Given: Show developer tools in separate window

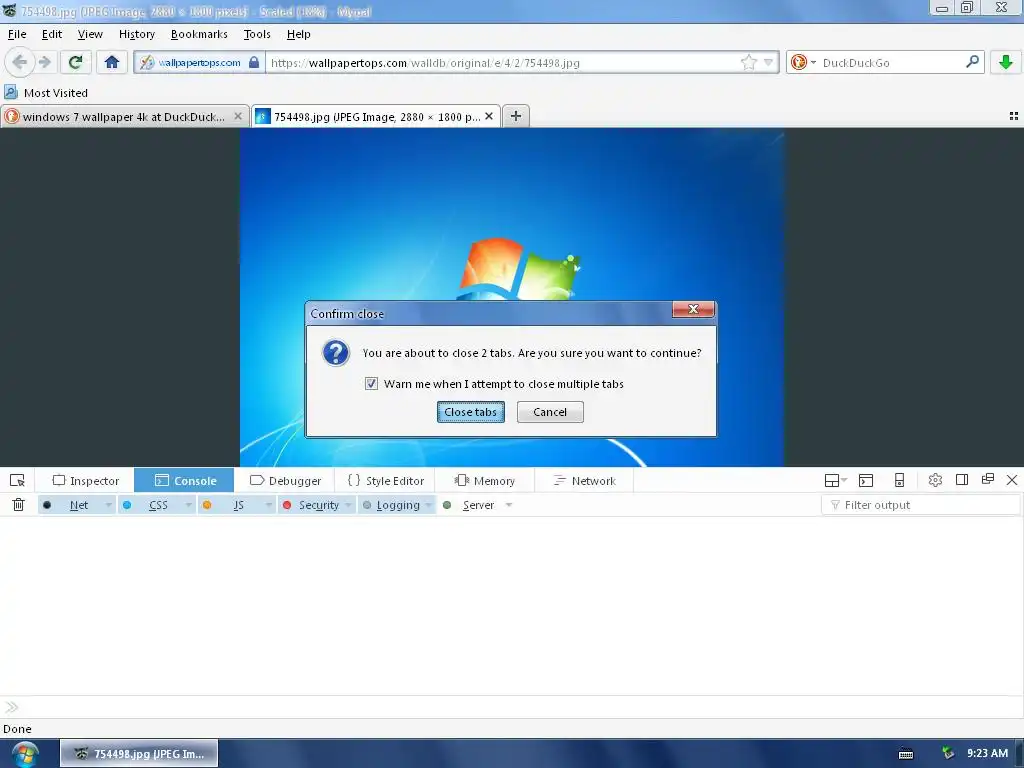Looking at the screenshot, I should pos(987,479).
